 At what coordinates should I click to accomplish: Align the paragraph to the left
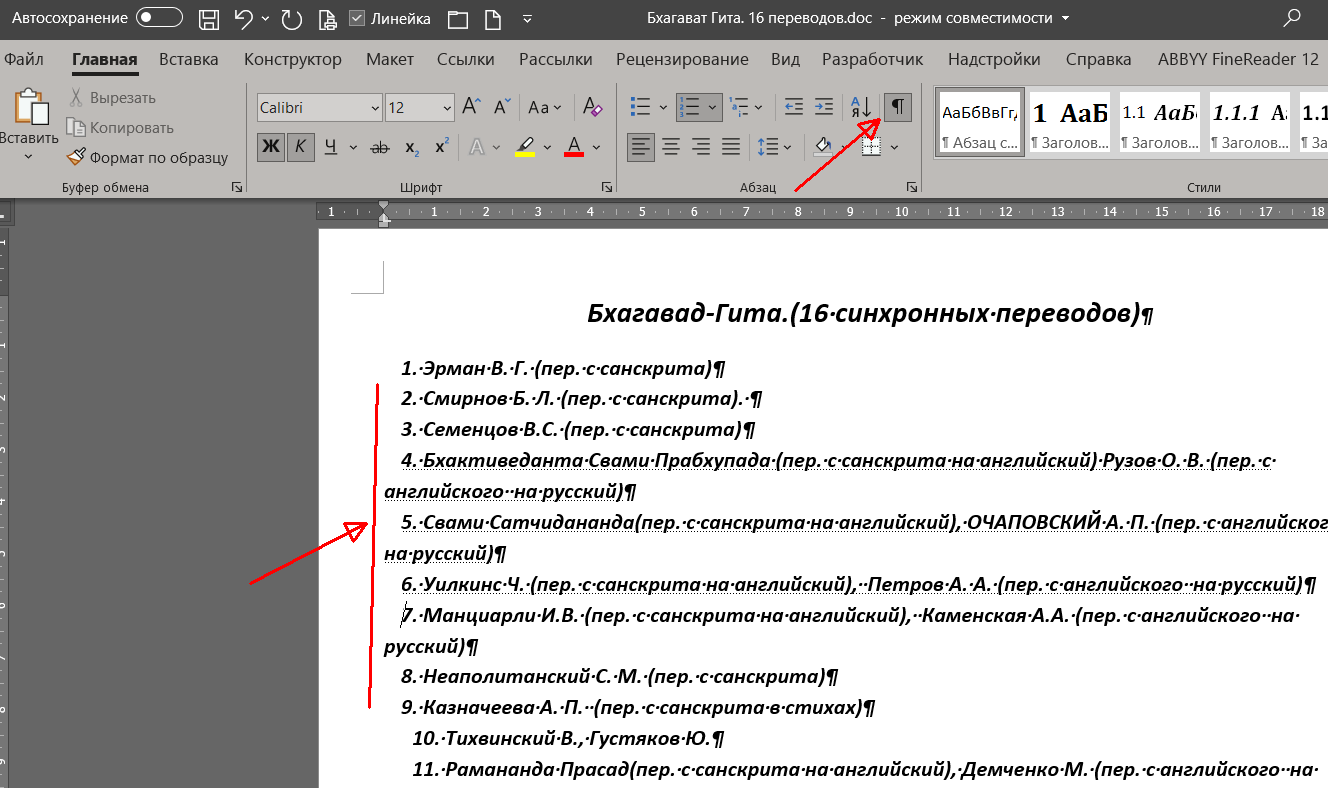point(641,147)
